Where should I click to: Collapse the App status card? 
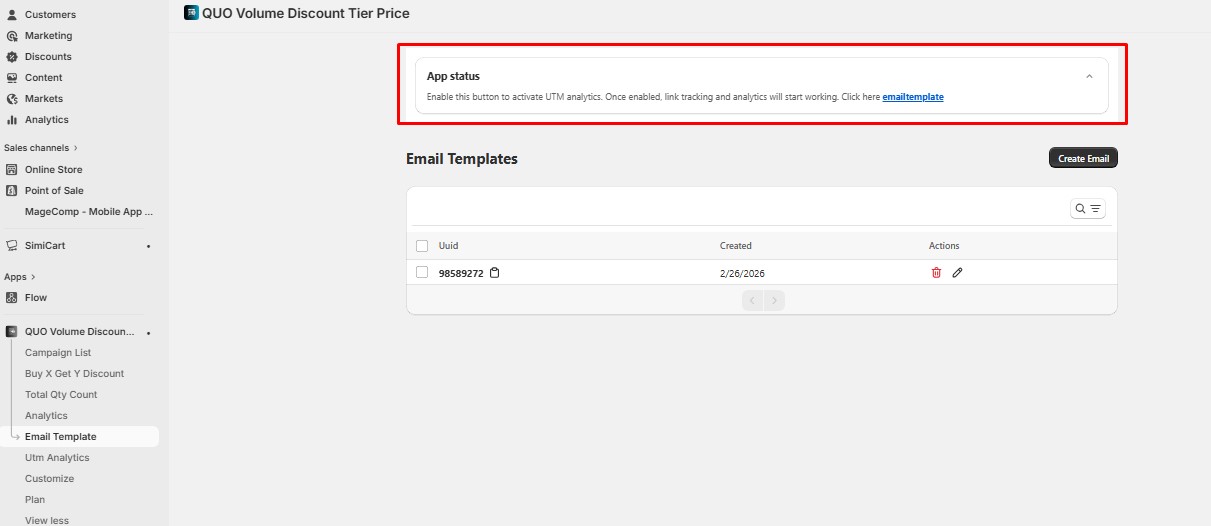pos(1089,76)
